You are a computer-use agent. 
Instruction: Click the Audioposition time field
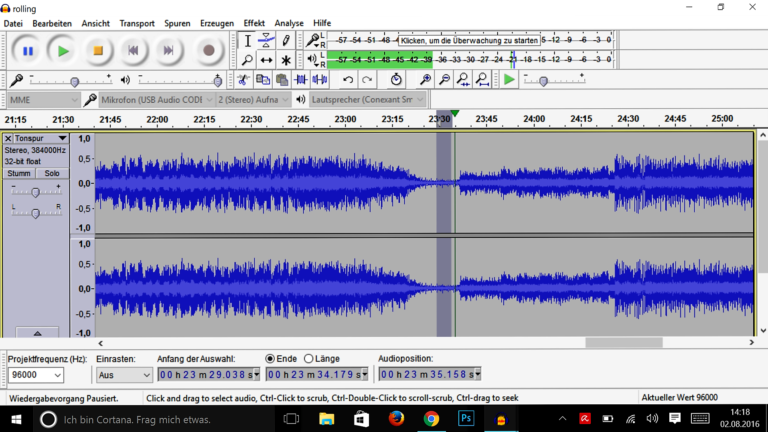pyautogui.click(x=429, y=375)
